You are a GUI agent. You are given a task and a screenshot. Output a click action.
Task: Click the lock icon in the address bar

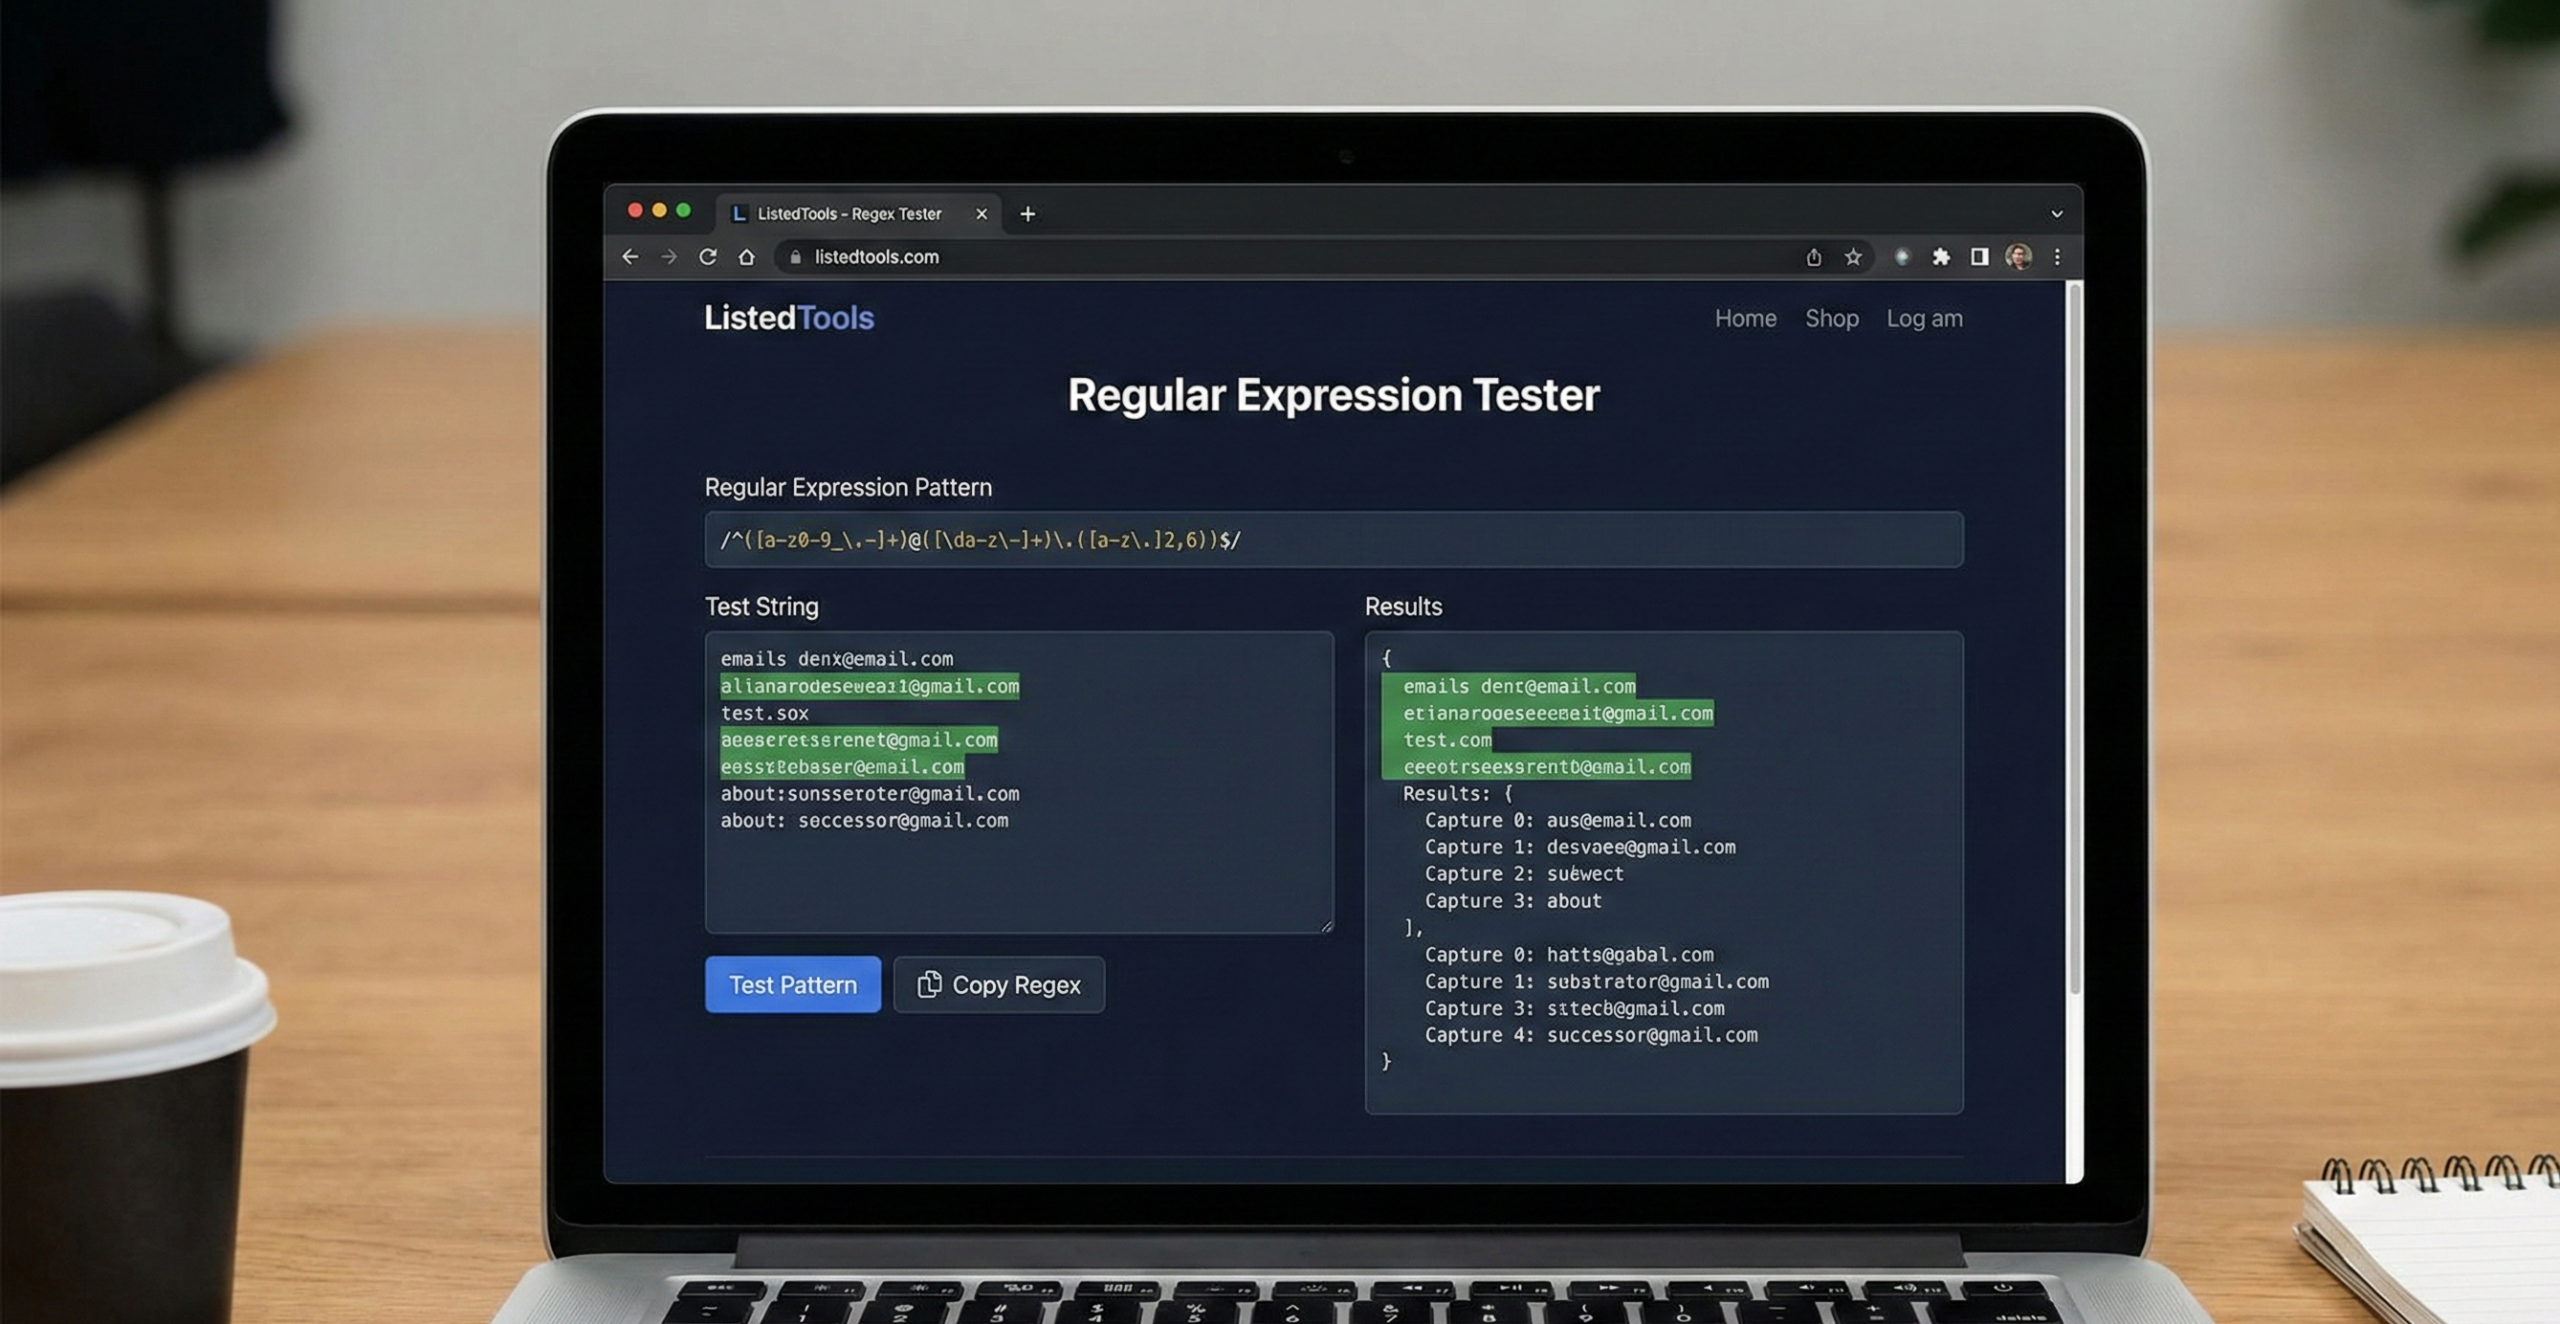[x=795, y=257]
